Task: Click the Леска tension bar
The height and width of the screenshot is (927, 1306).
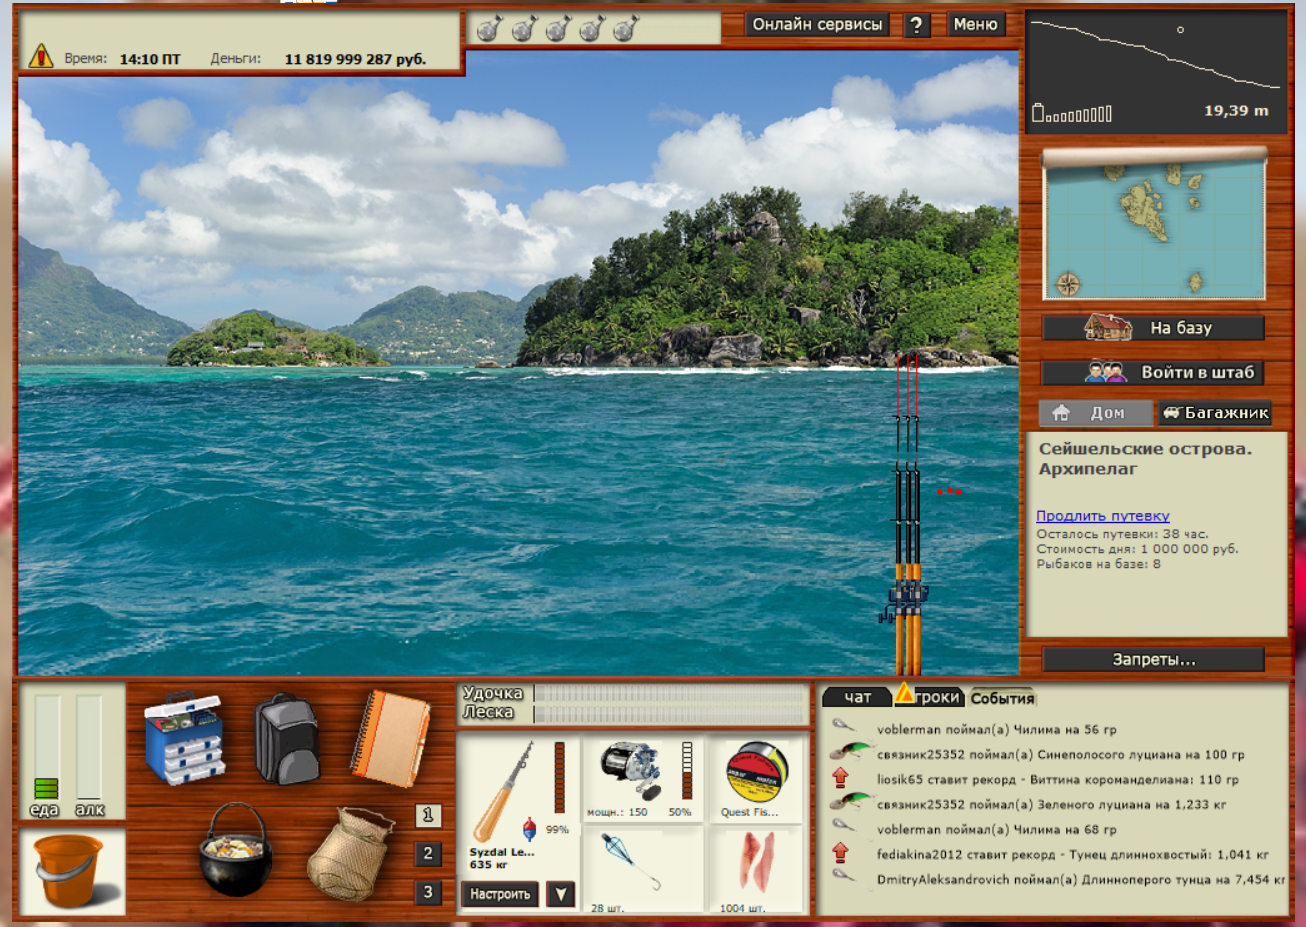Action: [670, 713]
